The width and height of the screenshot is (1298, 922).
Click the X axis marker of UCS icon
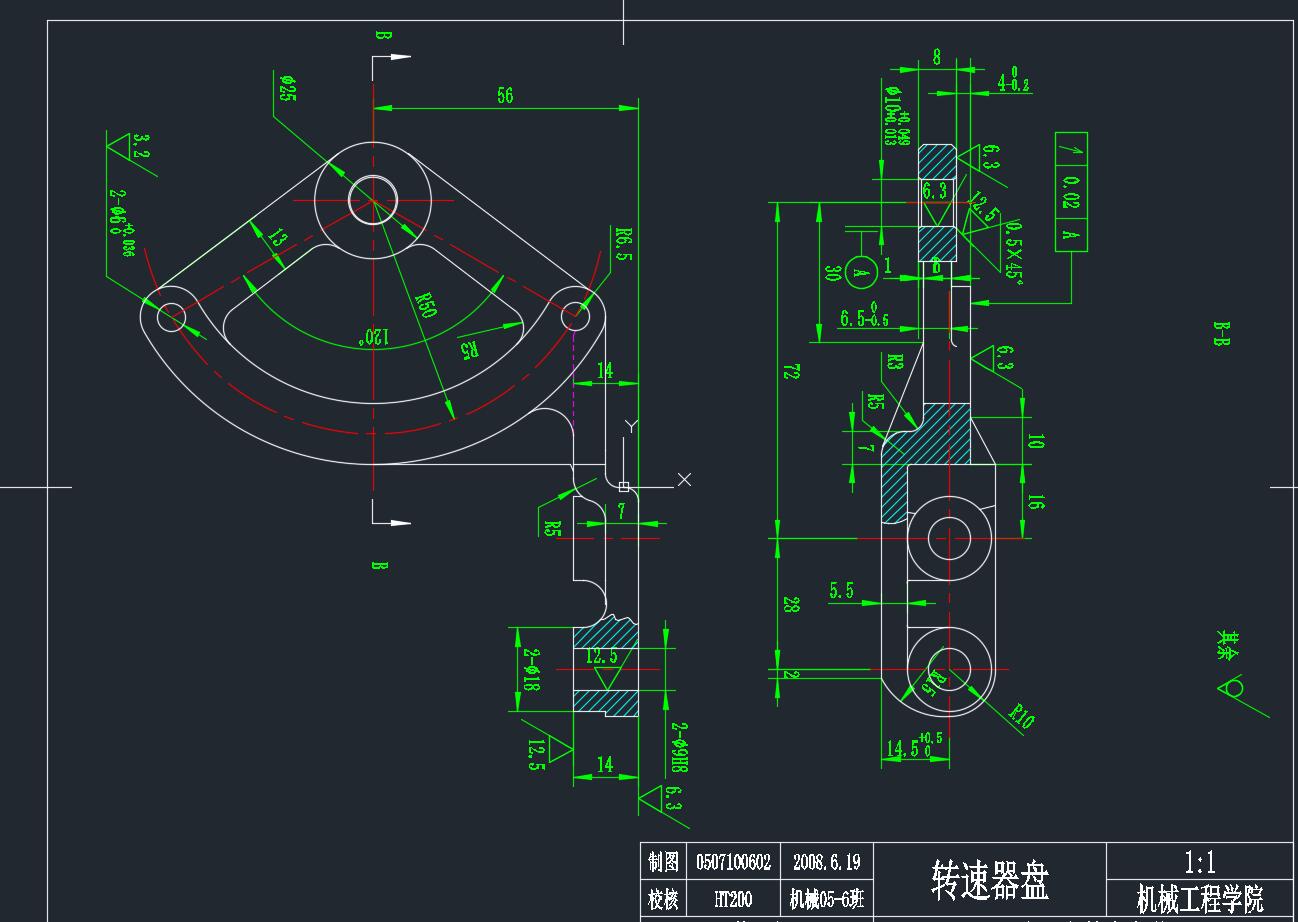(684, 480)
